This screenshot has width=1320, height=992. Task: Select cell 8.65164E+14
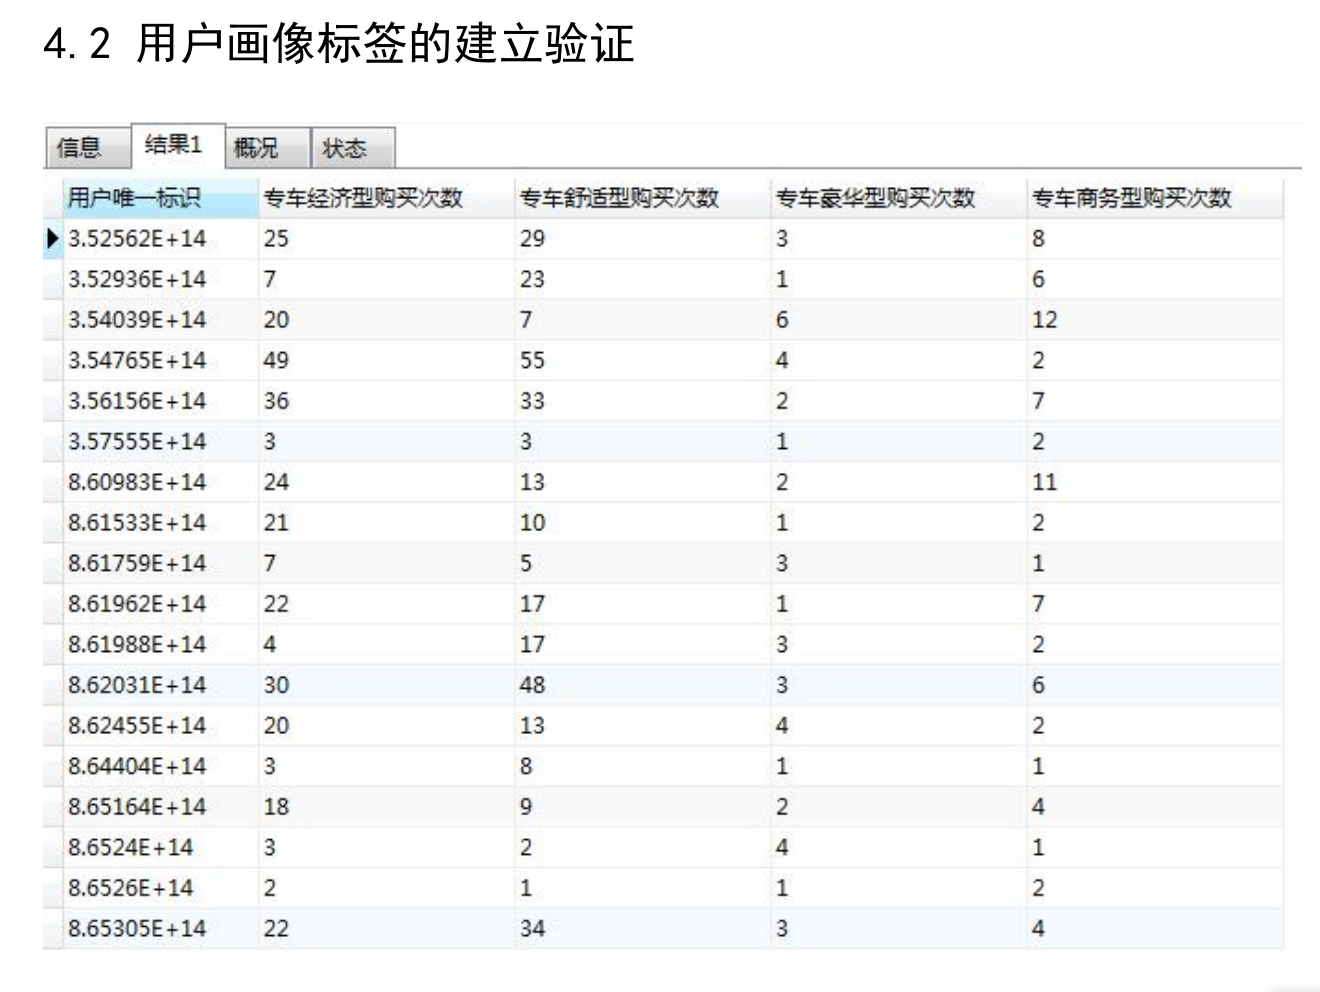point(160,807)
